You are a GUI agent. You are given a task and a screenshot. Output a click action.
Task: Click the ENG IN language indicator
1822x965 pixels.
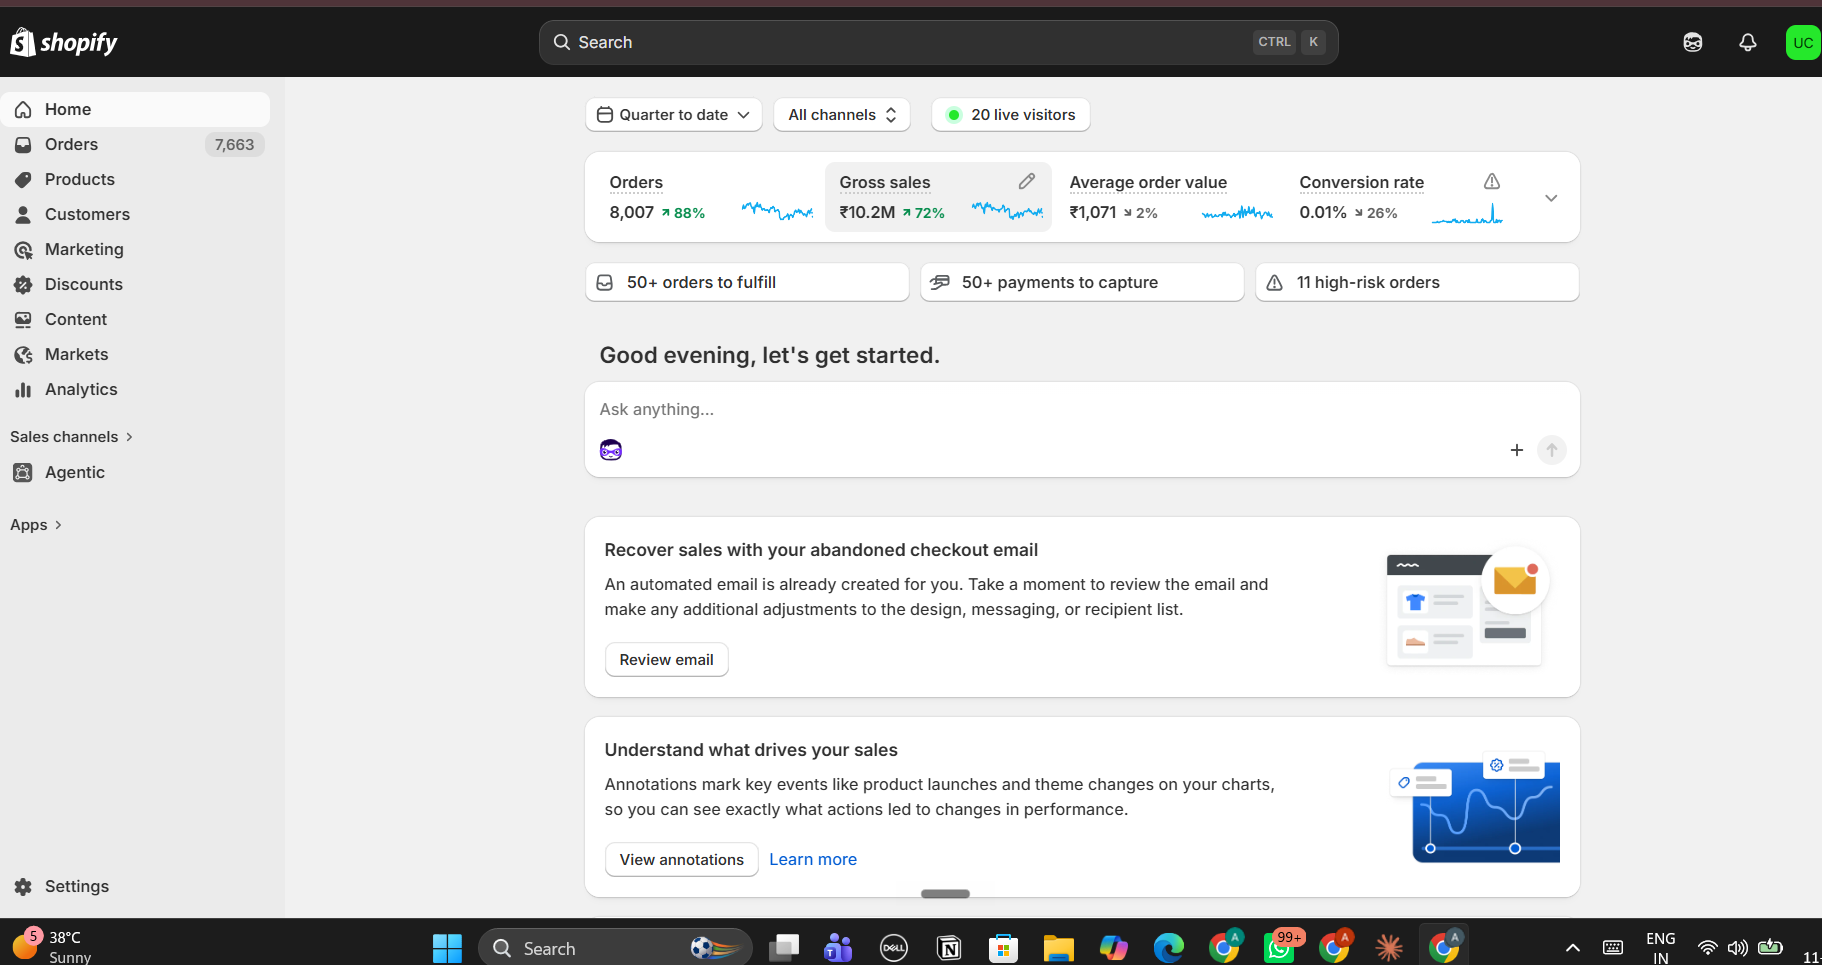1660,948
